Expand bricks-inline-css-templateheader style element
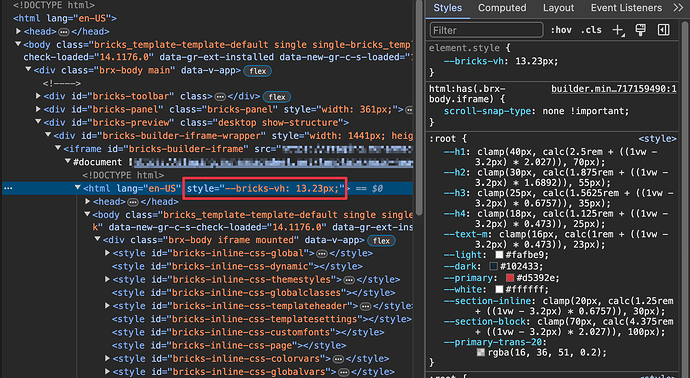 (107, 305)
